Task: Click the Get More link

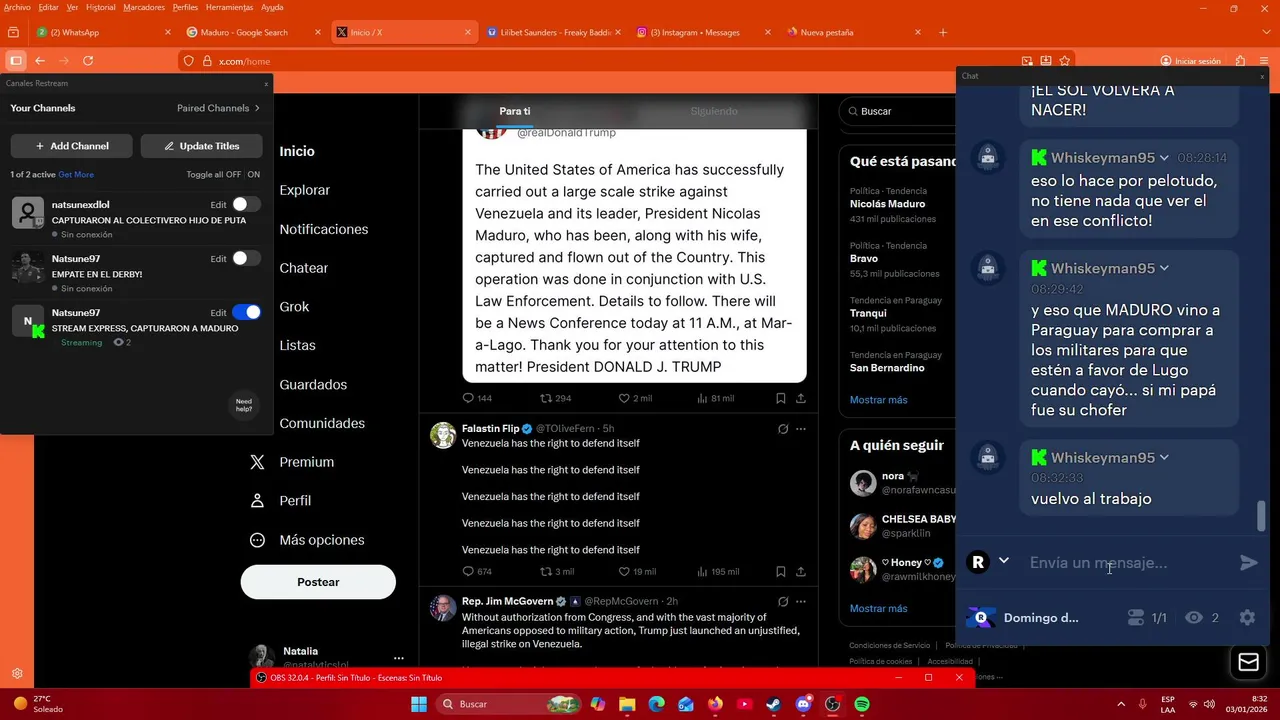Action: click(76, 175)
